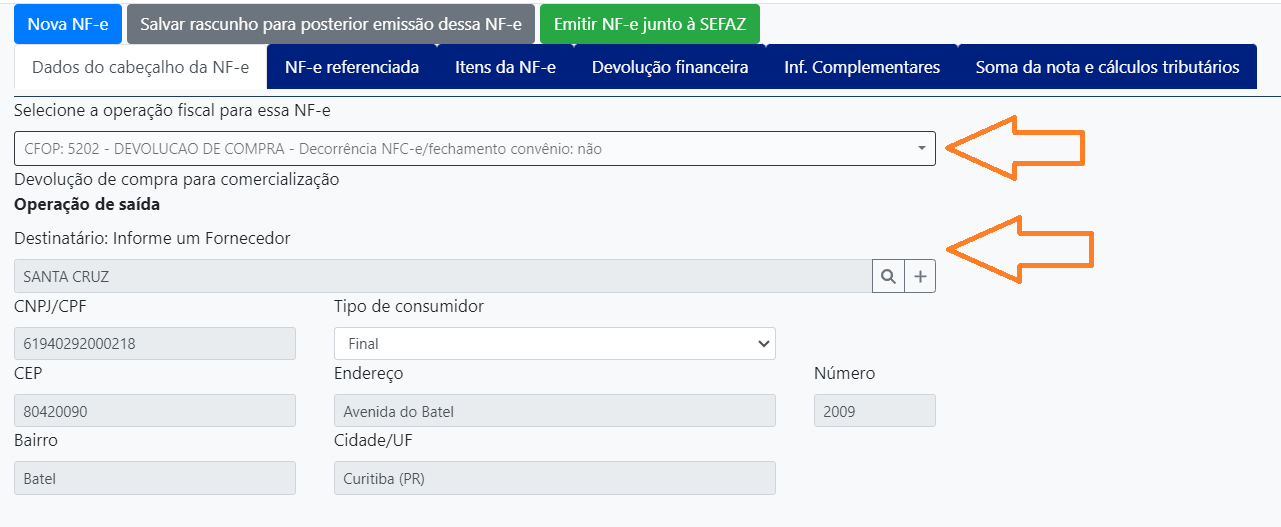Click the Cidade/UF field Curitiba (PR)
1281x527 pixels.
[554, 478]
